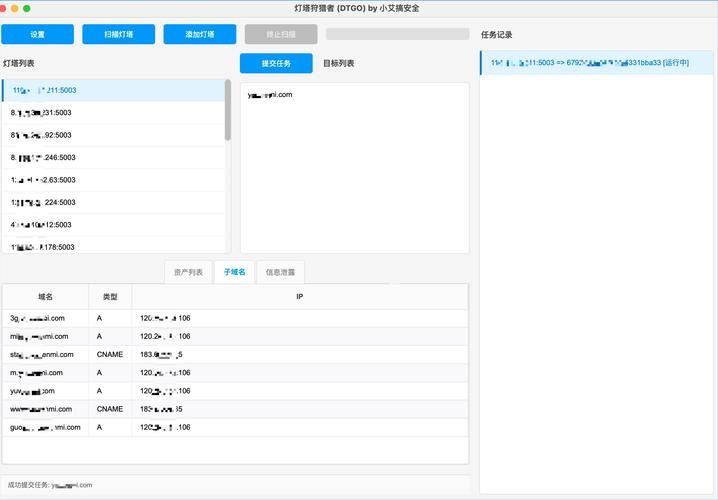The width and height of the screenshot is (718, 500).
Task: Switch to the 信息泄露 tab
Action: tap(280, 272)
